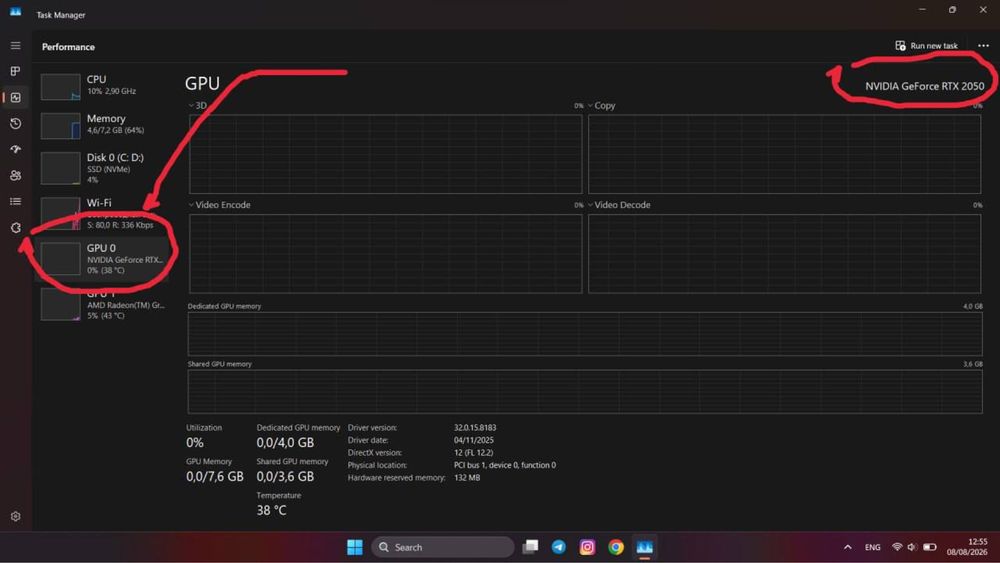Click the Copy usage graph
This screenshot has width=1000, height=563.
coord(784,154)
